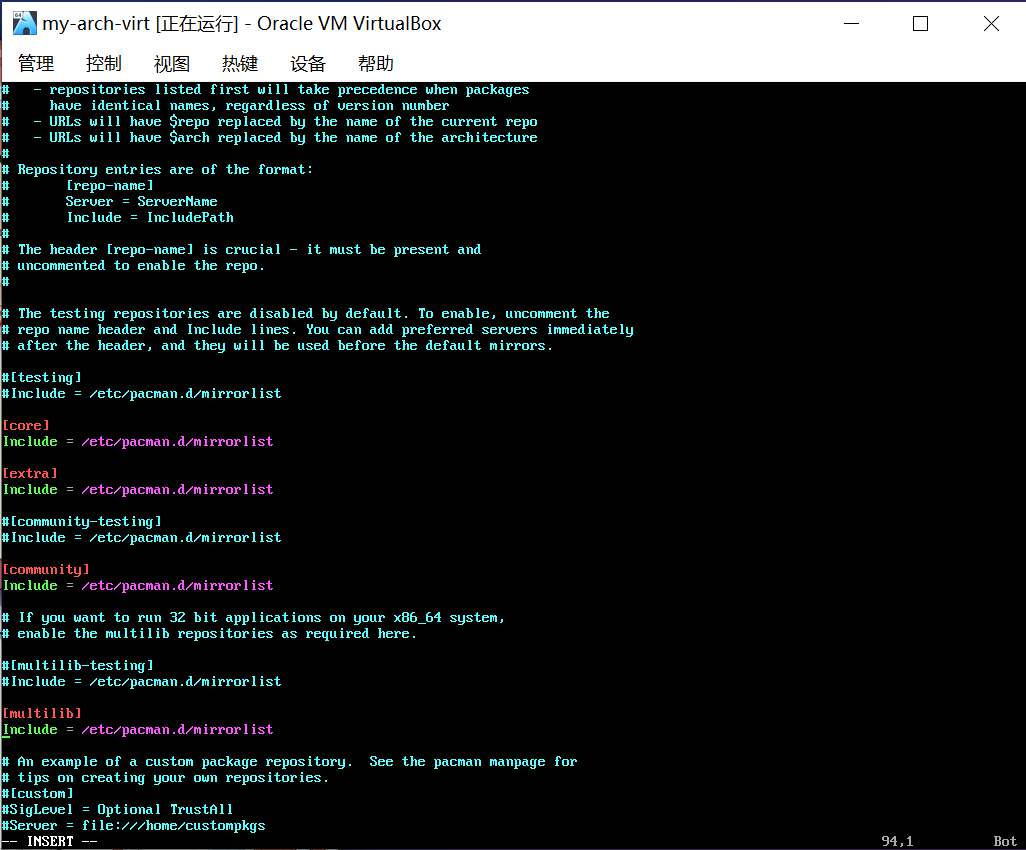Click the #SigLevel = Optional TrustAll line

coord(118,809)
